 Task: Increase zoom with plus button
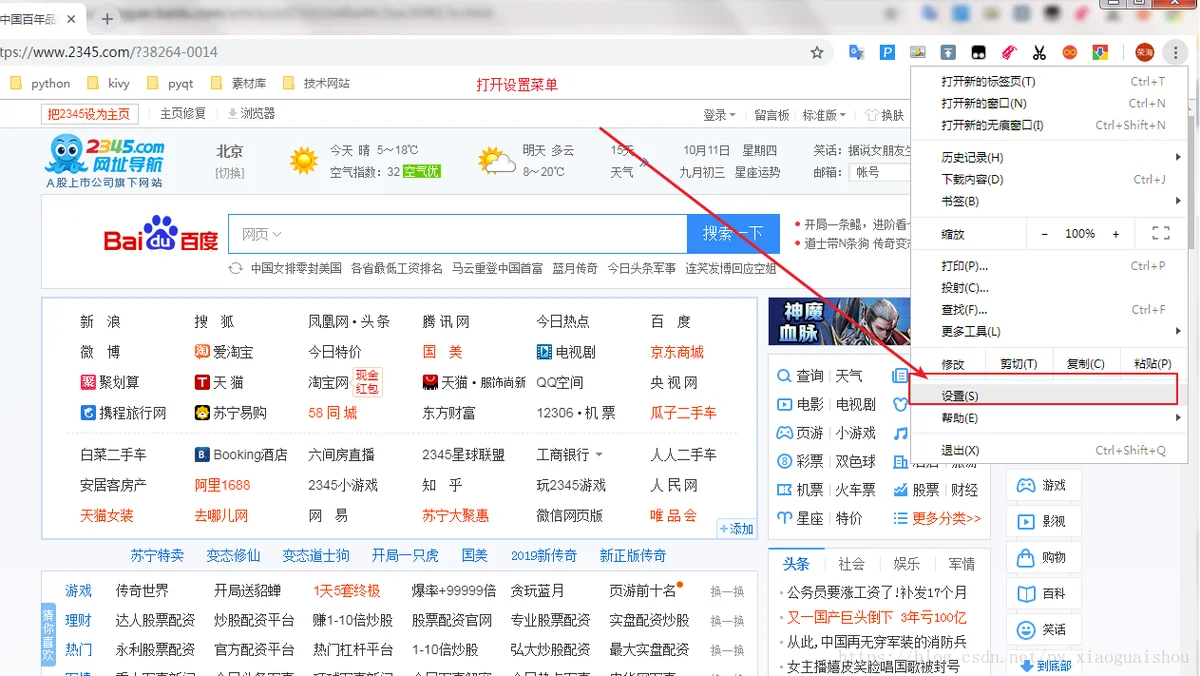pyautogui.click(x=1116, y=233)
